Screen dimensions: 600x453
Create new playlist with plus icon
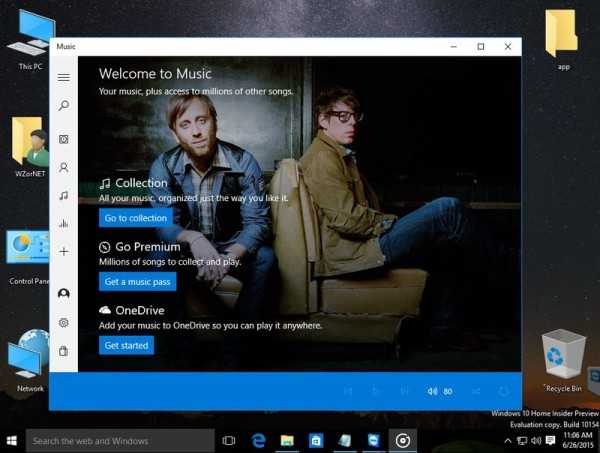[64, 251]
